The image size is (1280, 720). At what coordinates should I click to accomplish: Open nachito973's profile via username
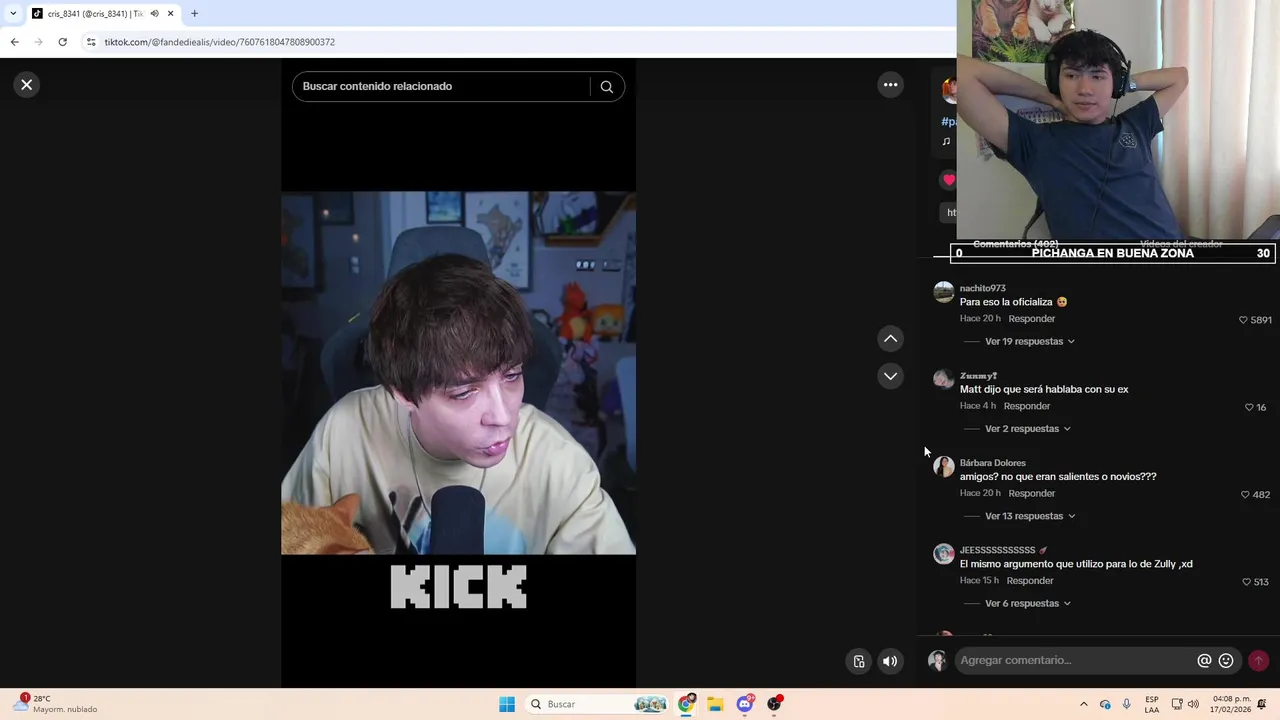[982, 288]
